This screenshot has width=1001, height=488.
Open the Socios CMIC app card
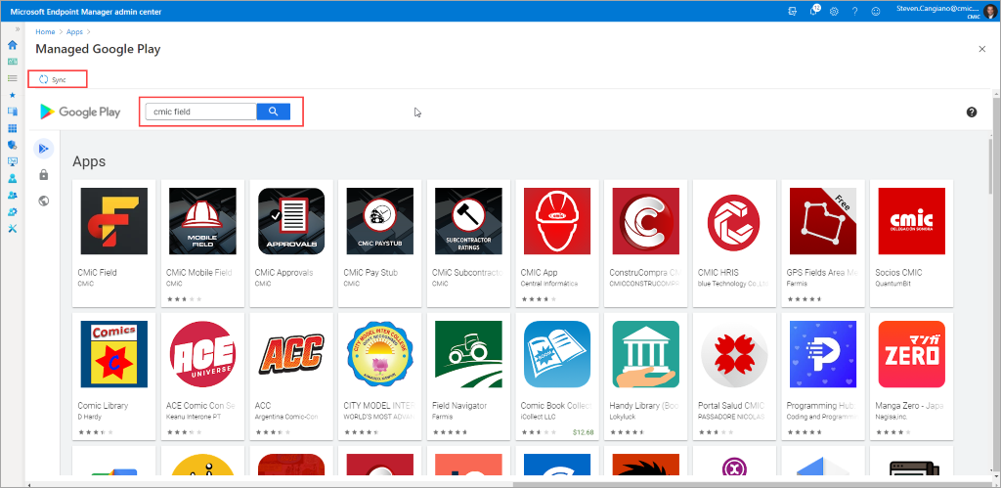(x=912, y=243)
